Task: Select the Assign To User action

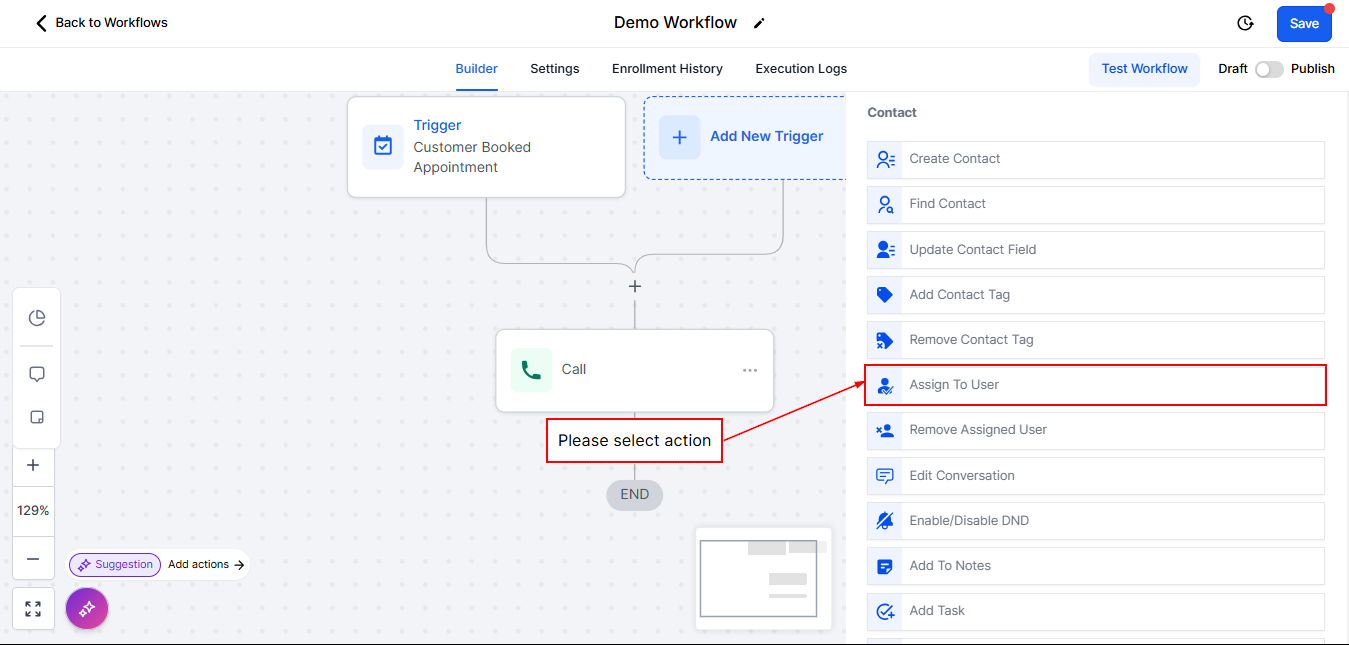Action: coord(1095,385)
